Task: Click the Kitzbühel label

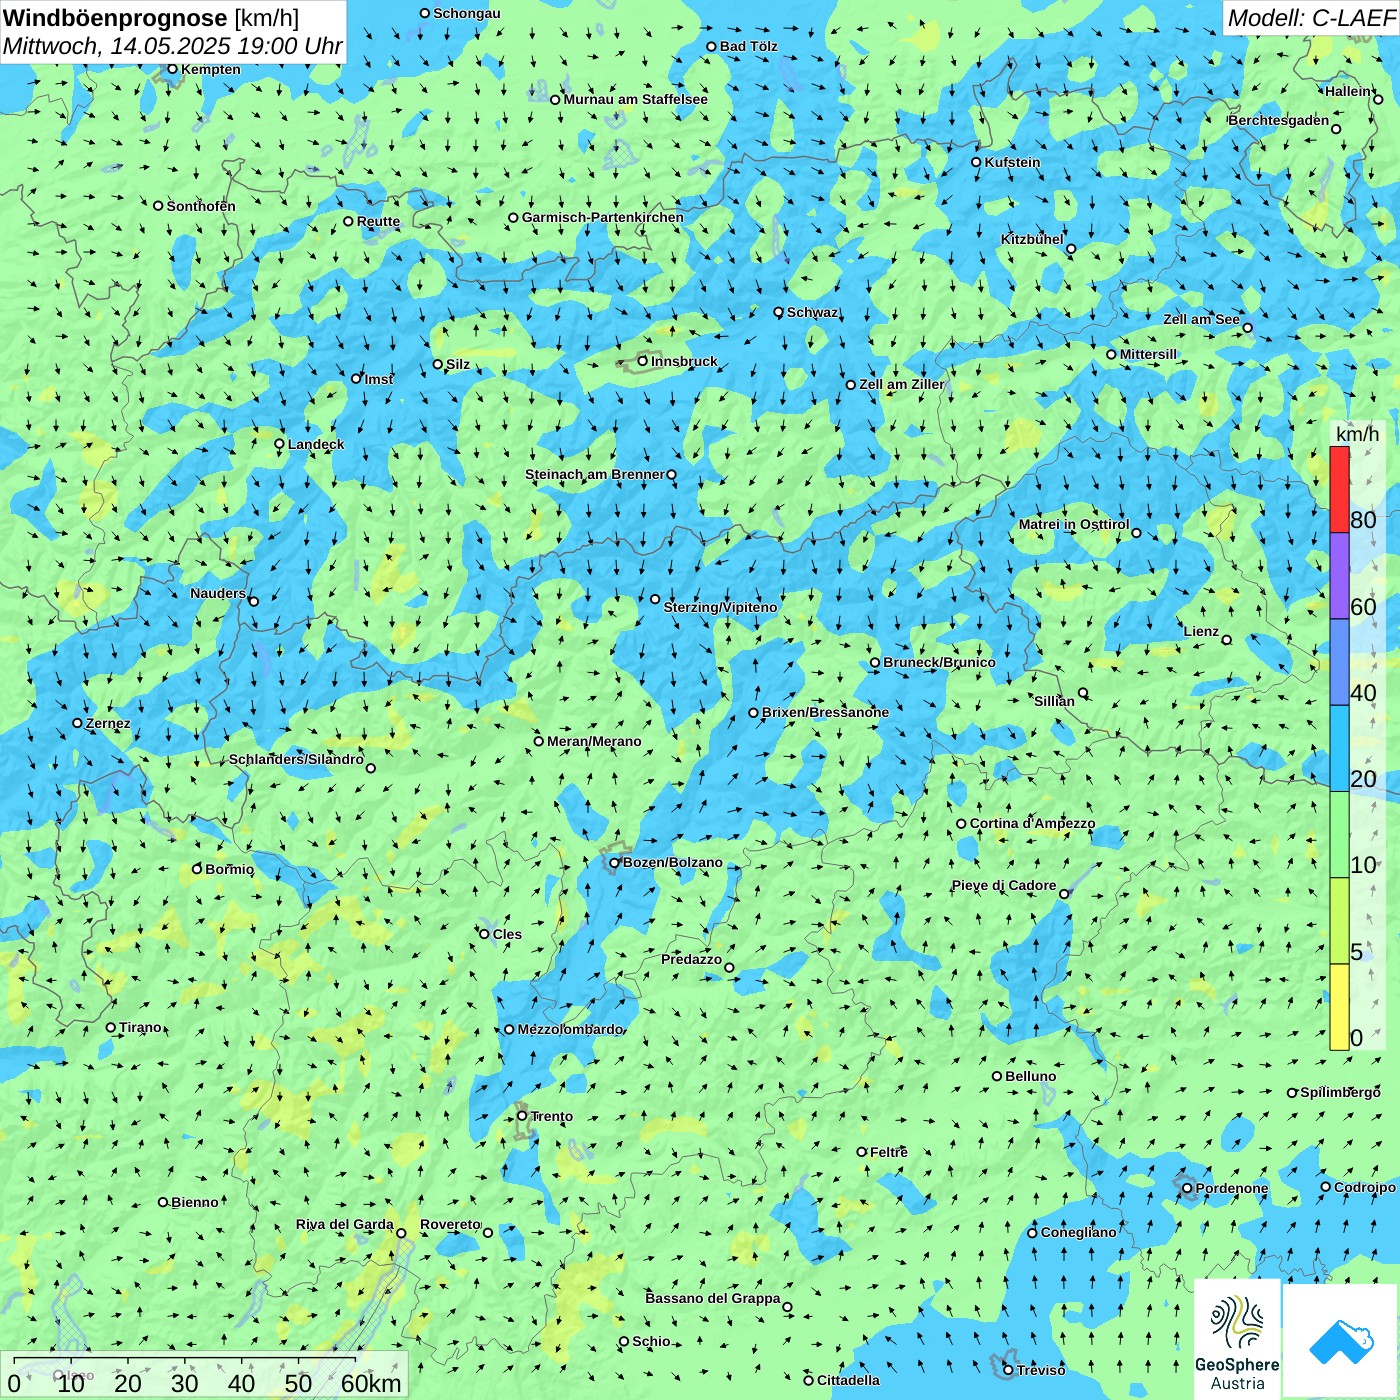Action: (1032, 239)
